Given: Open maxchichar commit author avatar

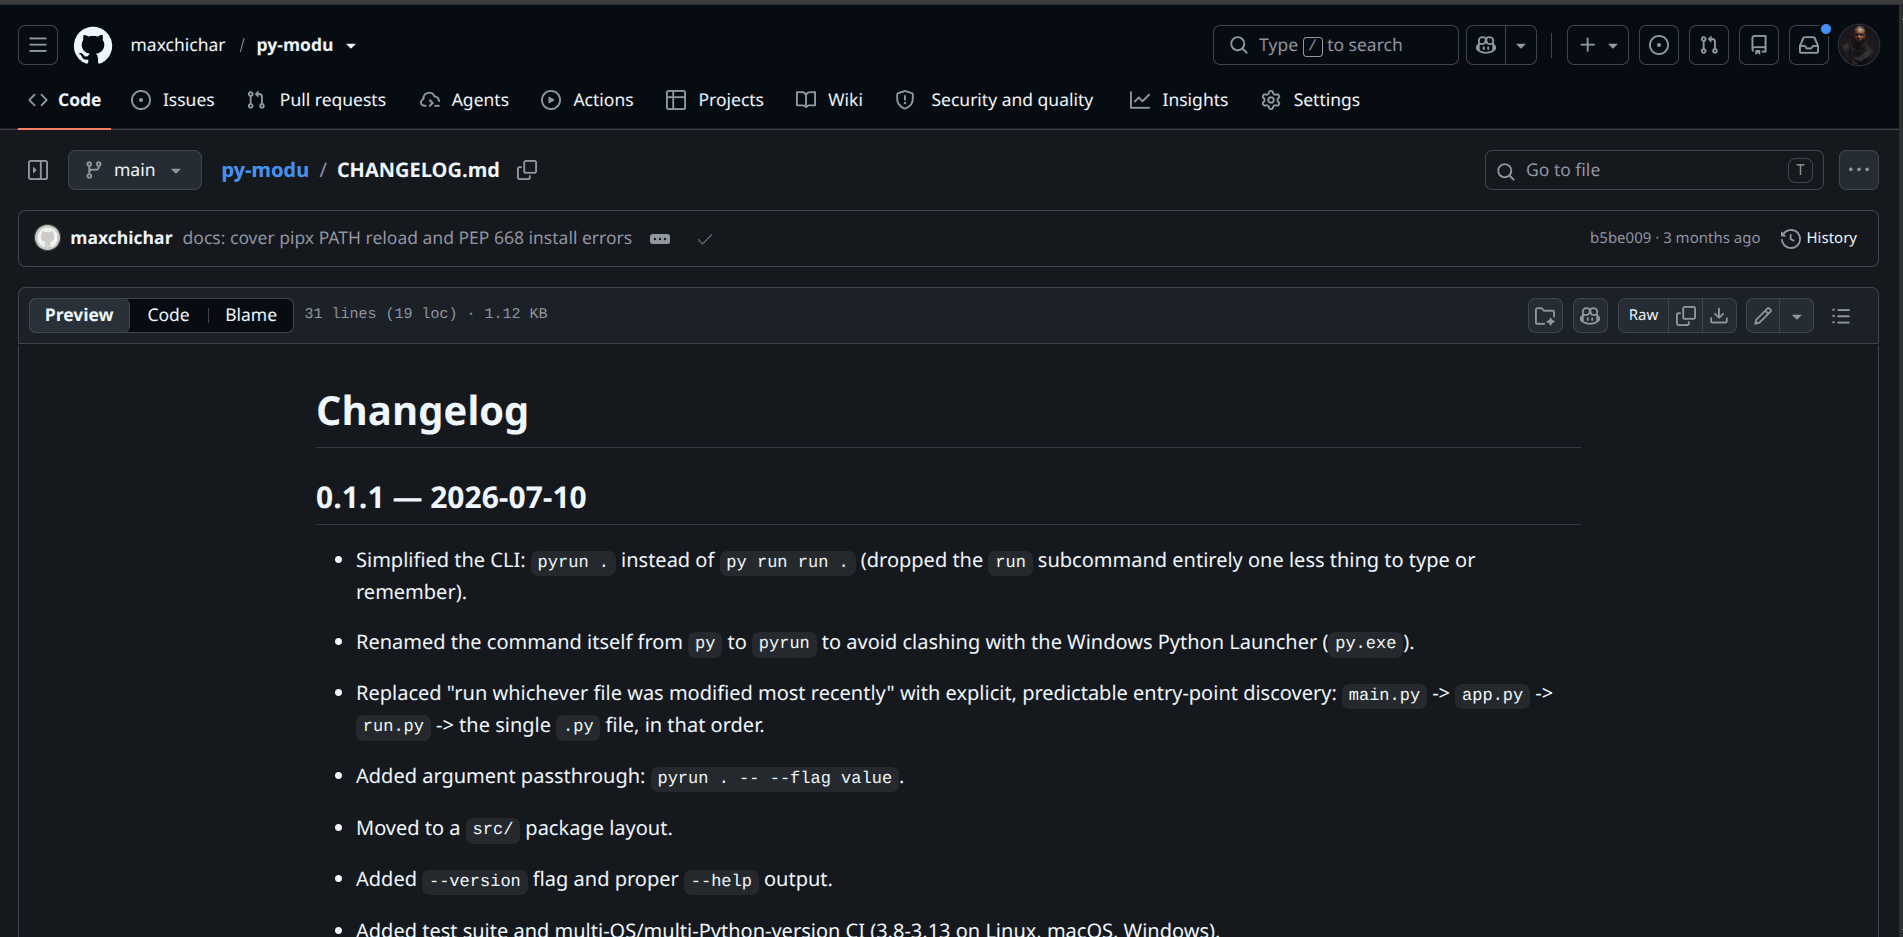Looking at the screenshot, I should [47, 238].
